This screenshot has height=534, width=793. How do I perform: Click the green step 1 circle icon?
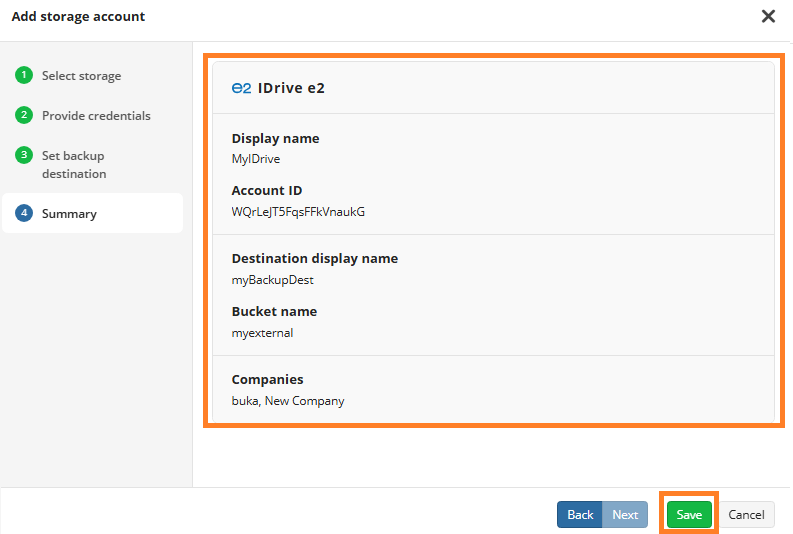[24, 75]
